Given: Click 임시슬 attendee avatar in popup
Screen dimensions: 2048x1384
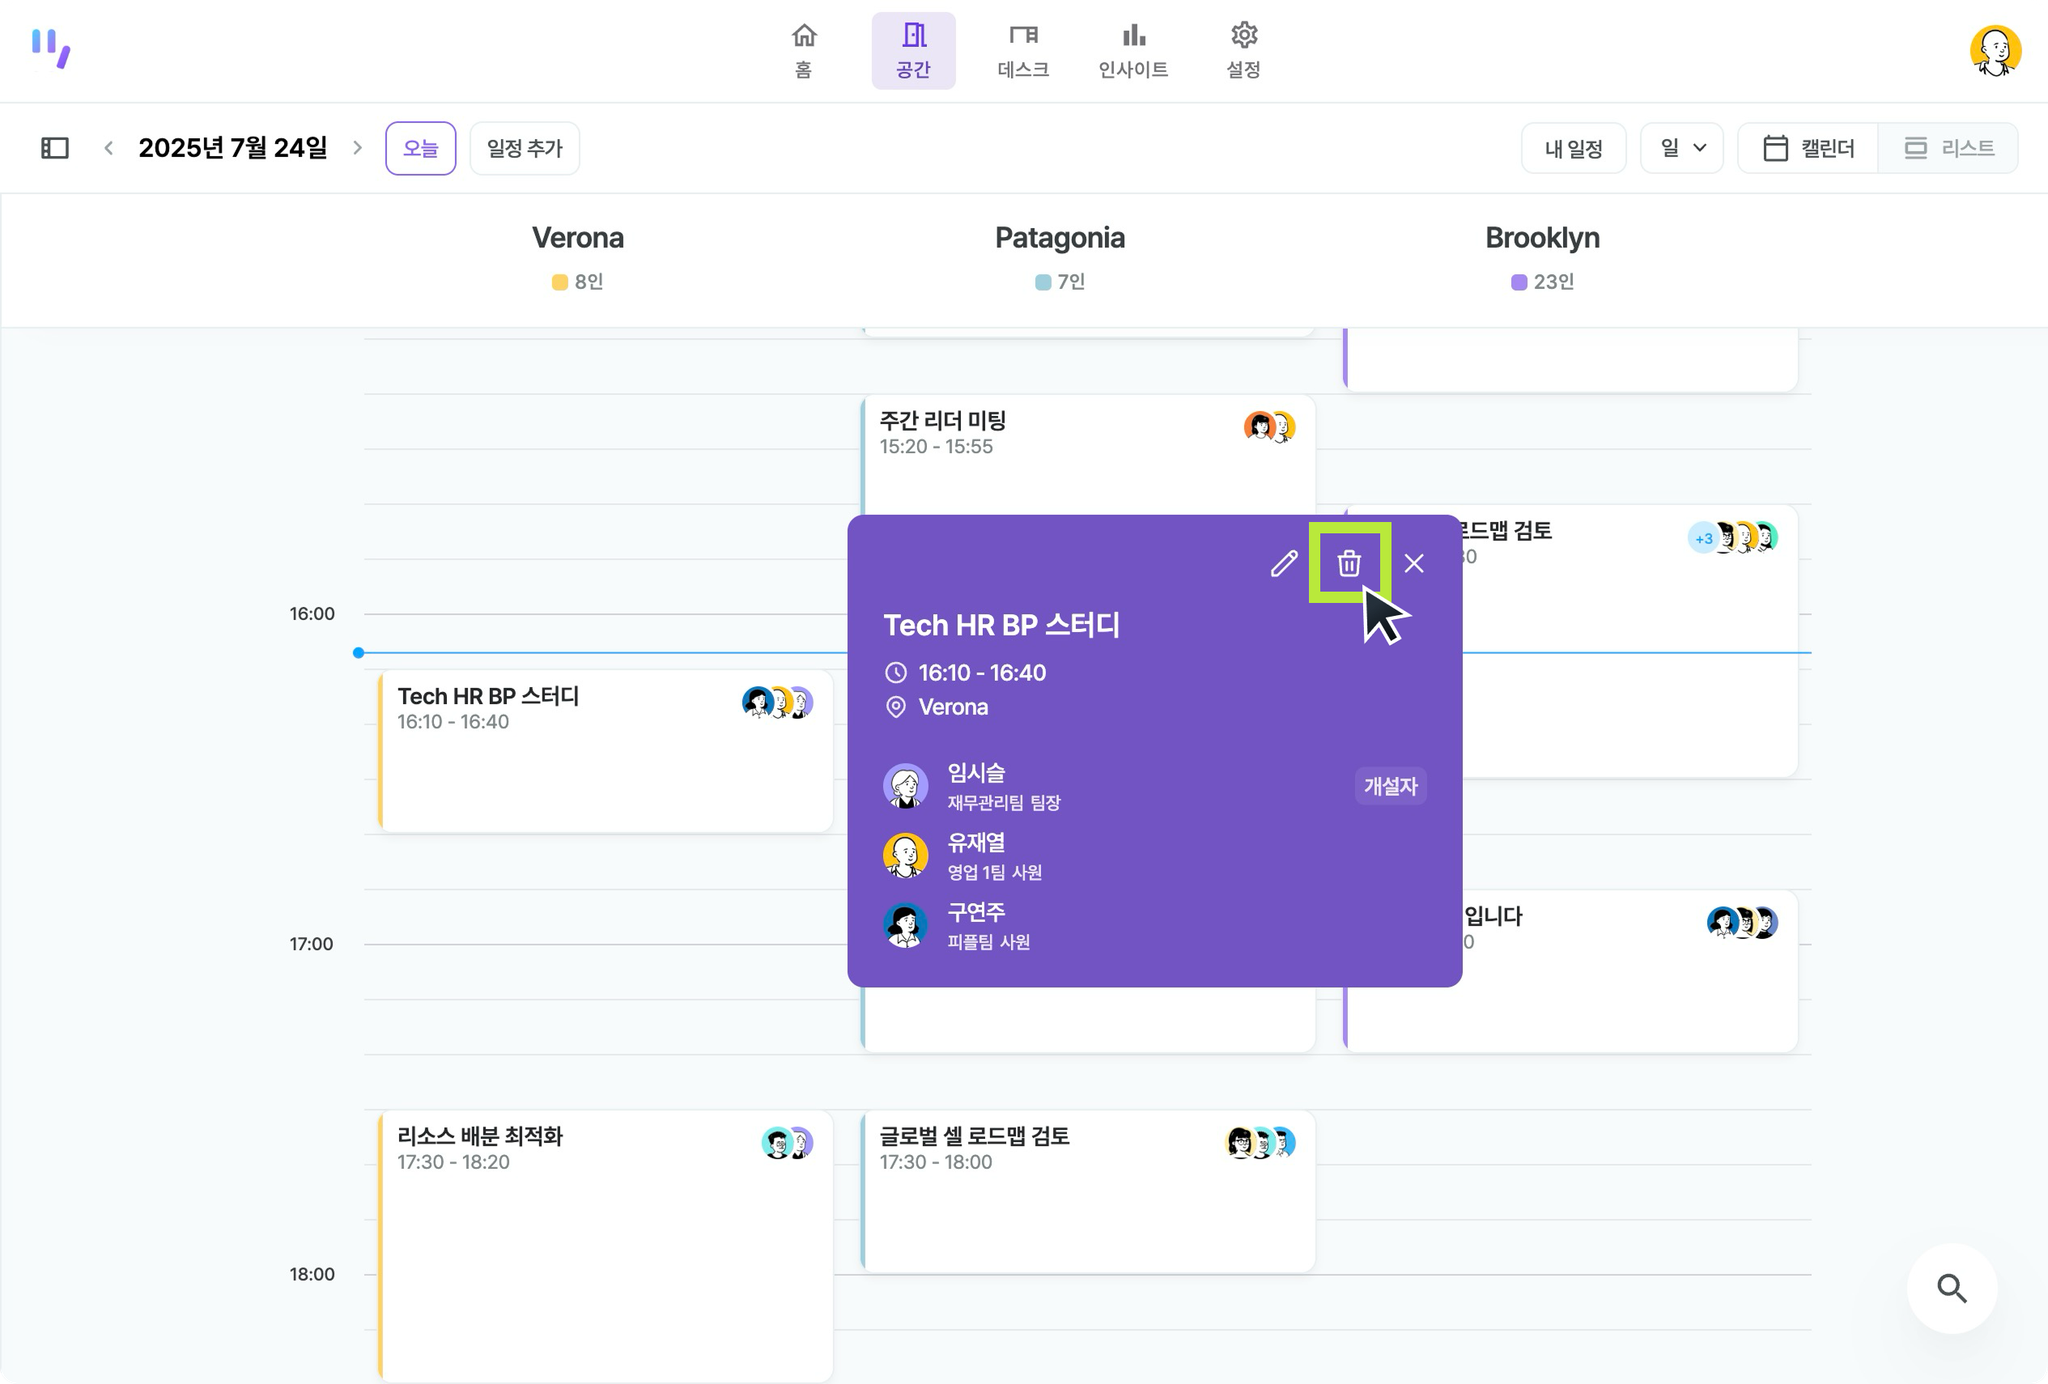Looking at the screenshot, I should (905, 786).
